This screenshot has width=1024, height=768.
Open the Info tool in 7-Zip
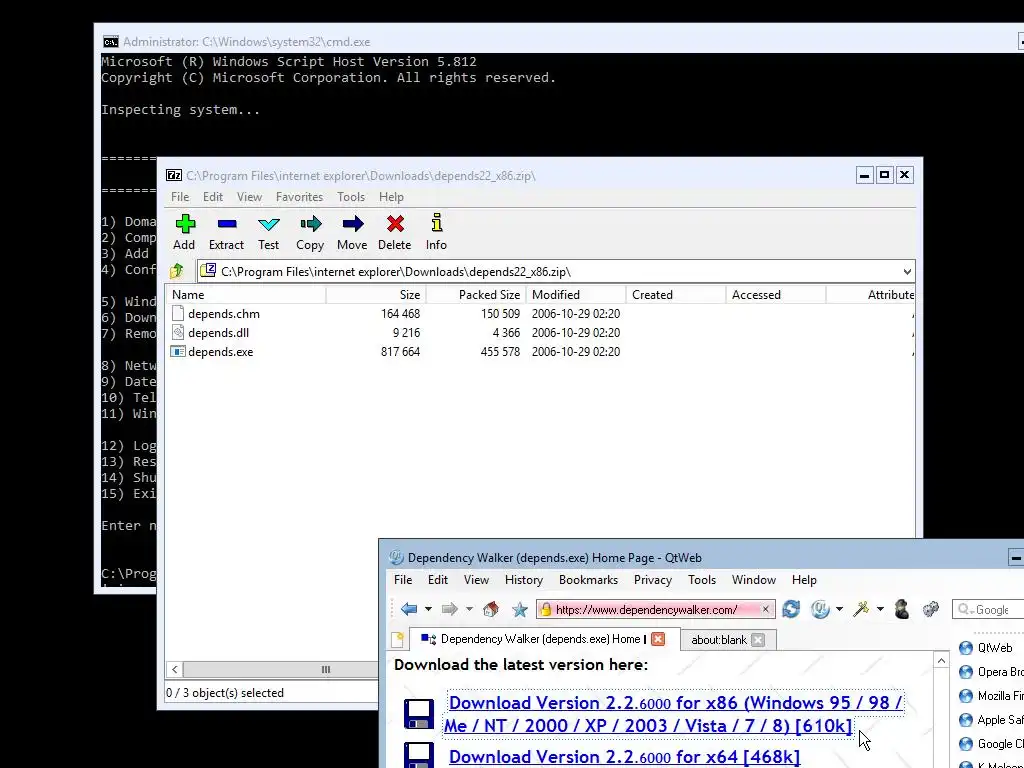pos(437,223)
